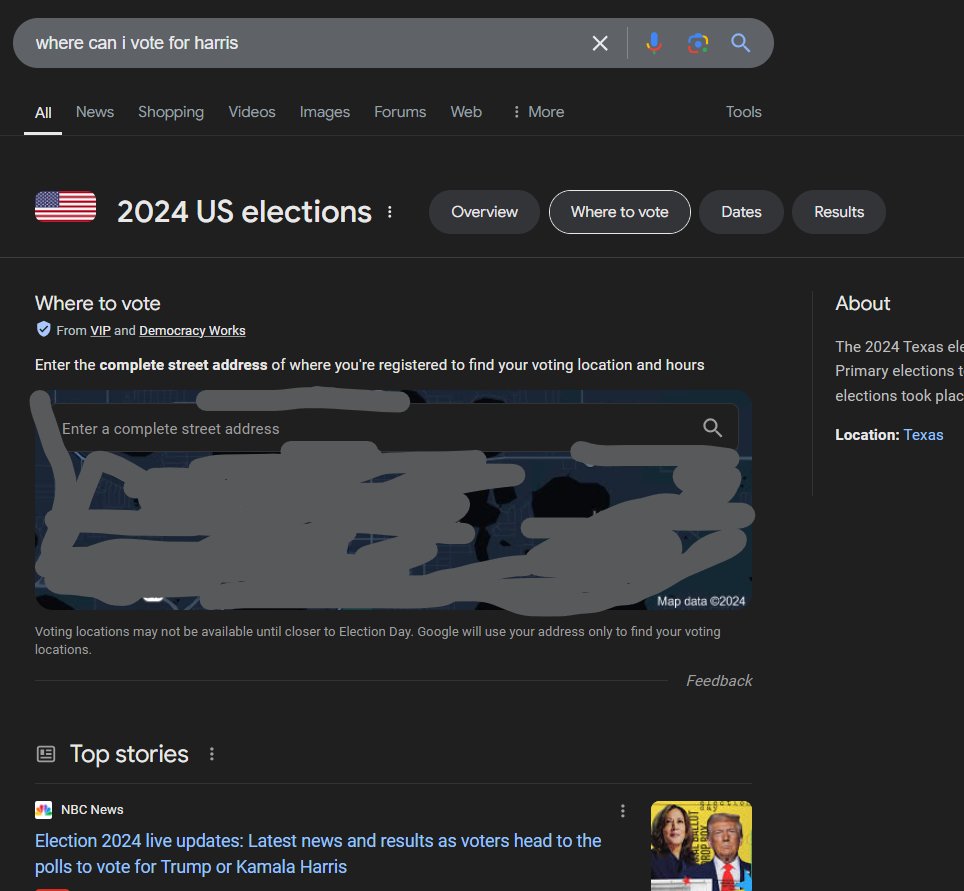This screenshot has width=964, height=891.
Task: Click the NBC News source name
Action: click(x=92, y=810)
